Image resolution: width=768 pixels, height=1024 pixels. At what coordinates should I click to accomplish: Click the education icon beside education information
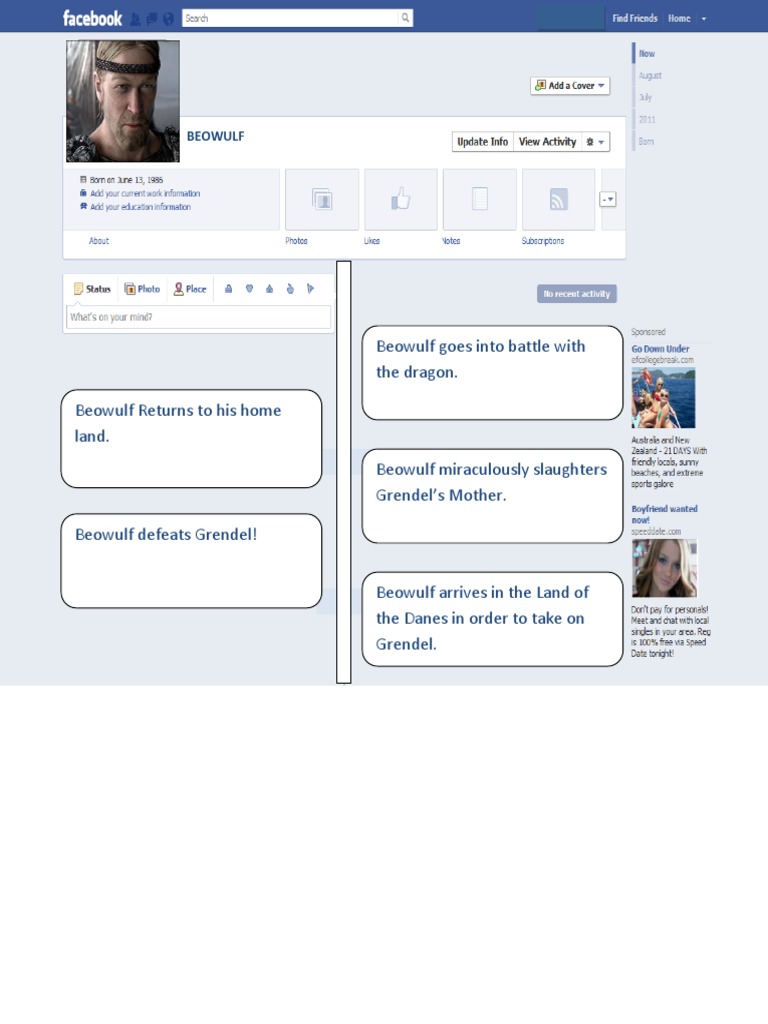click(x=83, y=206)
